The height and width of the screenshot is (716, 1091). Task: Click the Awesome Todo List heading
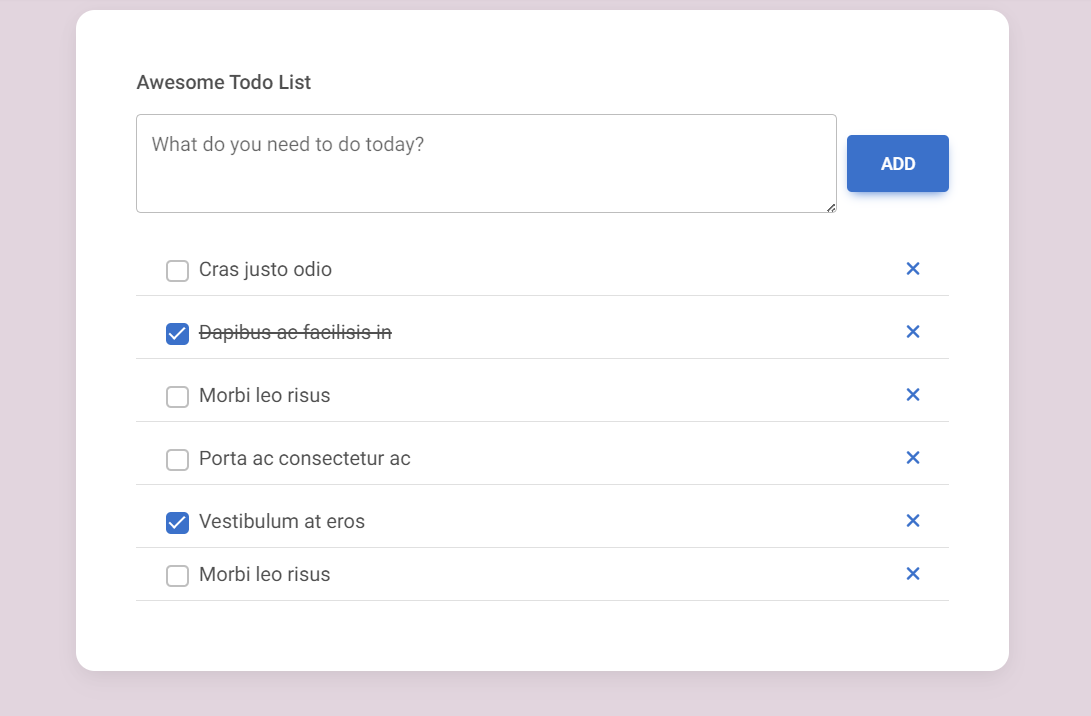(223, 82)
